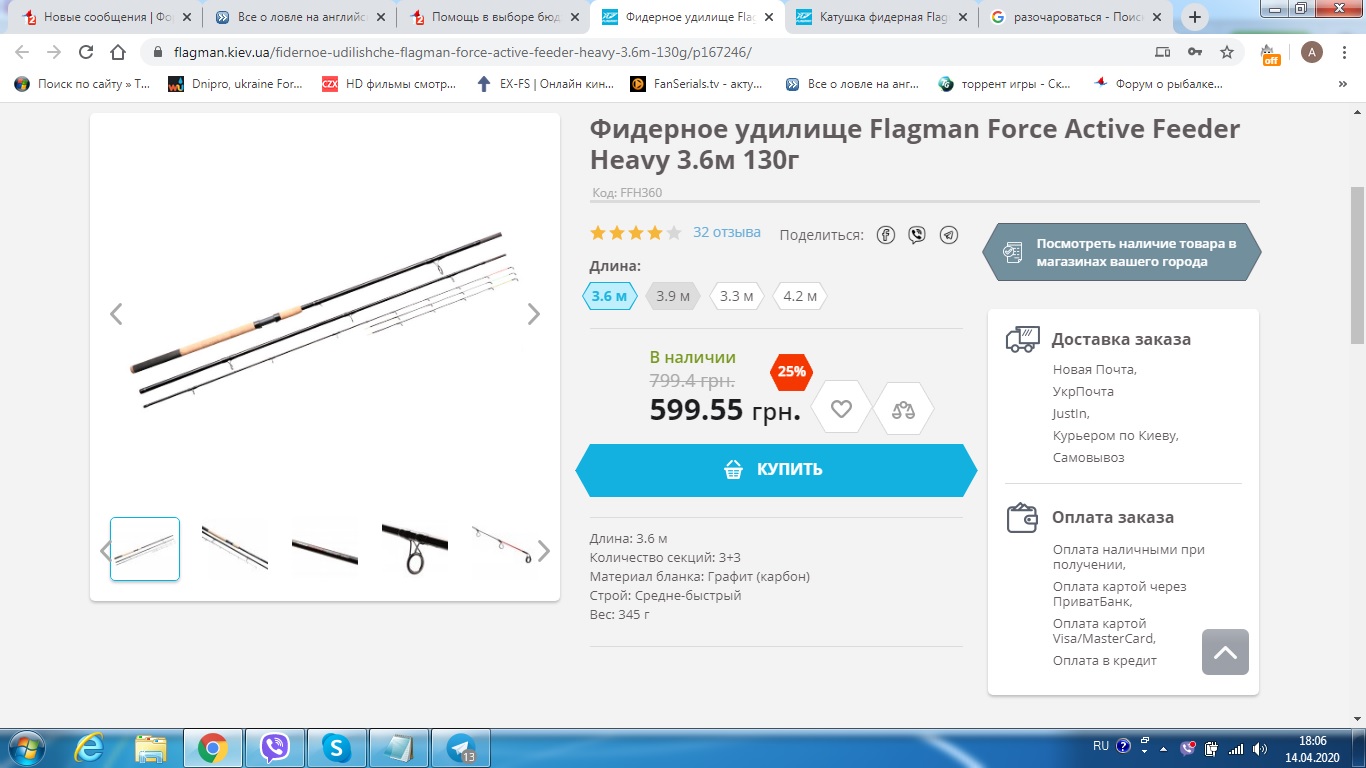Open the 32 отзыва reviews link
This screenshot has height=768, width=1366.
coord(727,232)
